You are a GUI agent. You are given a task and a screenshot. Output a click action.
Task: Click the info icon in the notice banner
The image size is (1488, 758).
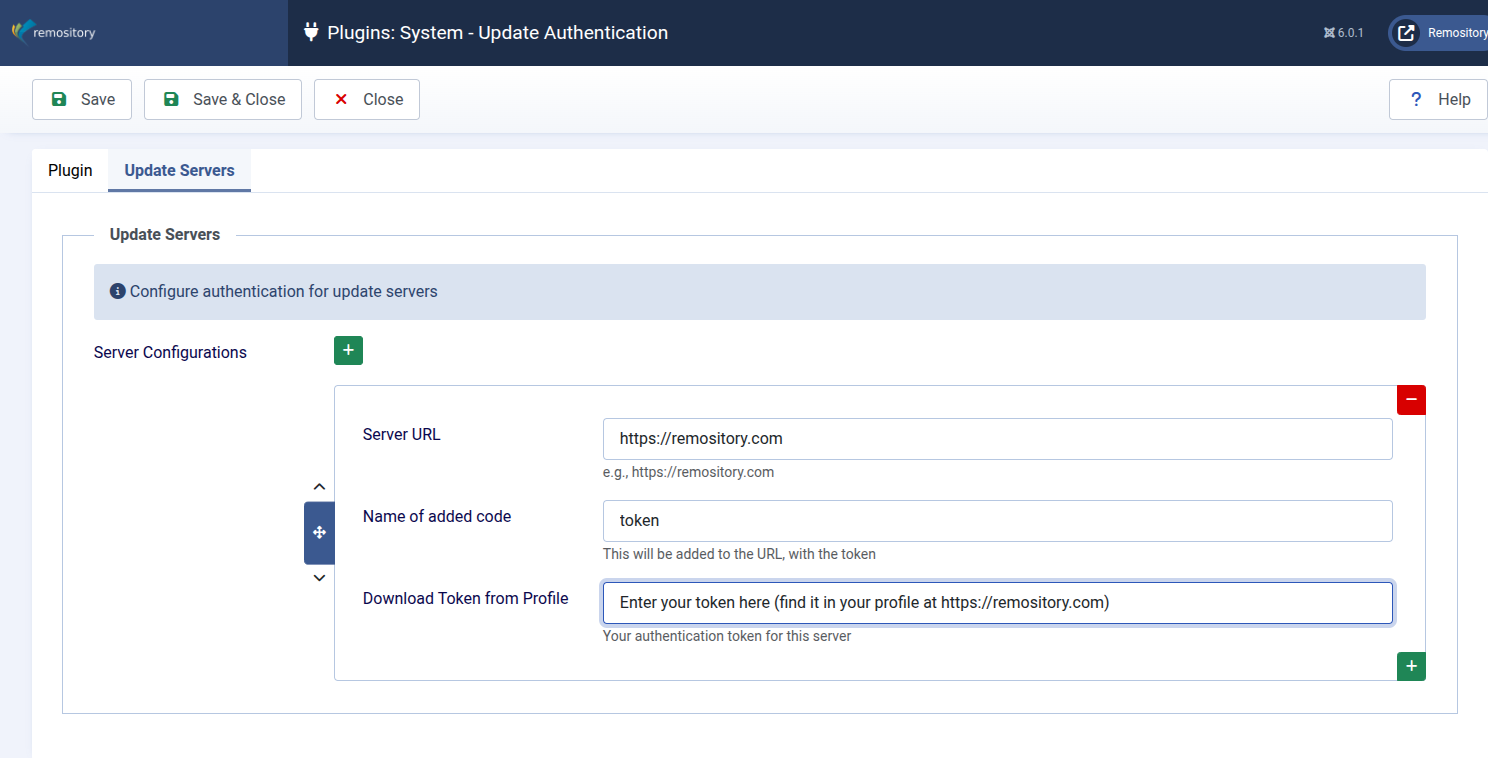(117, 292)
